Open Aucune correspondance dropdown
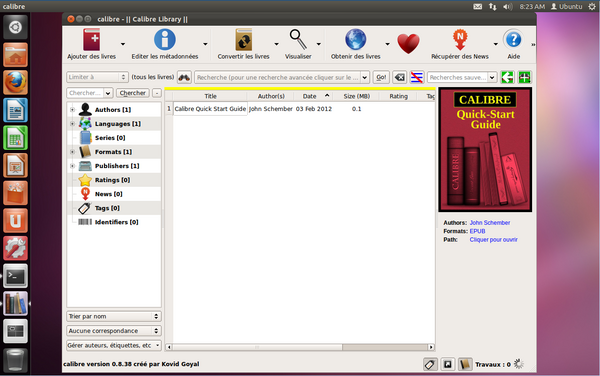Screen dimensions: 600x376 click(114, 330)
